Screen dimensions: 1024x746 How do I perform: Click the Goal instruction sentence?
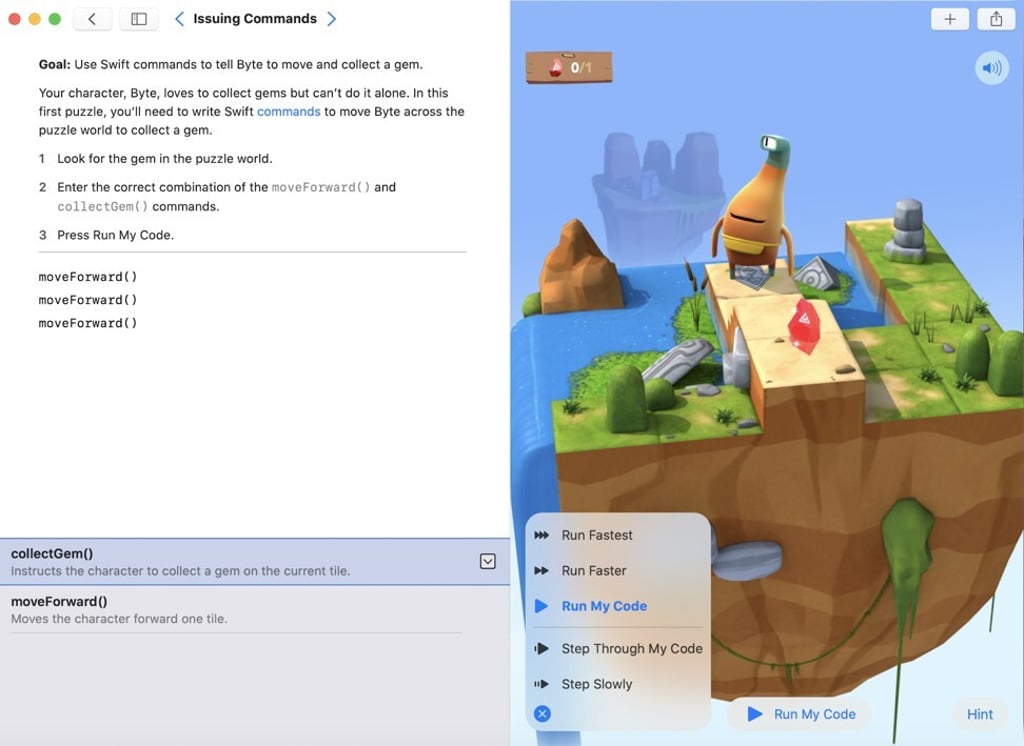click(231, 65)
